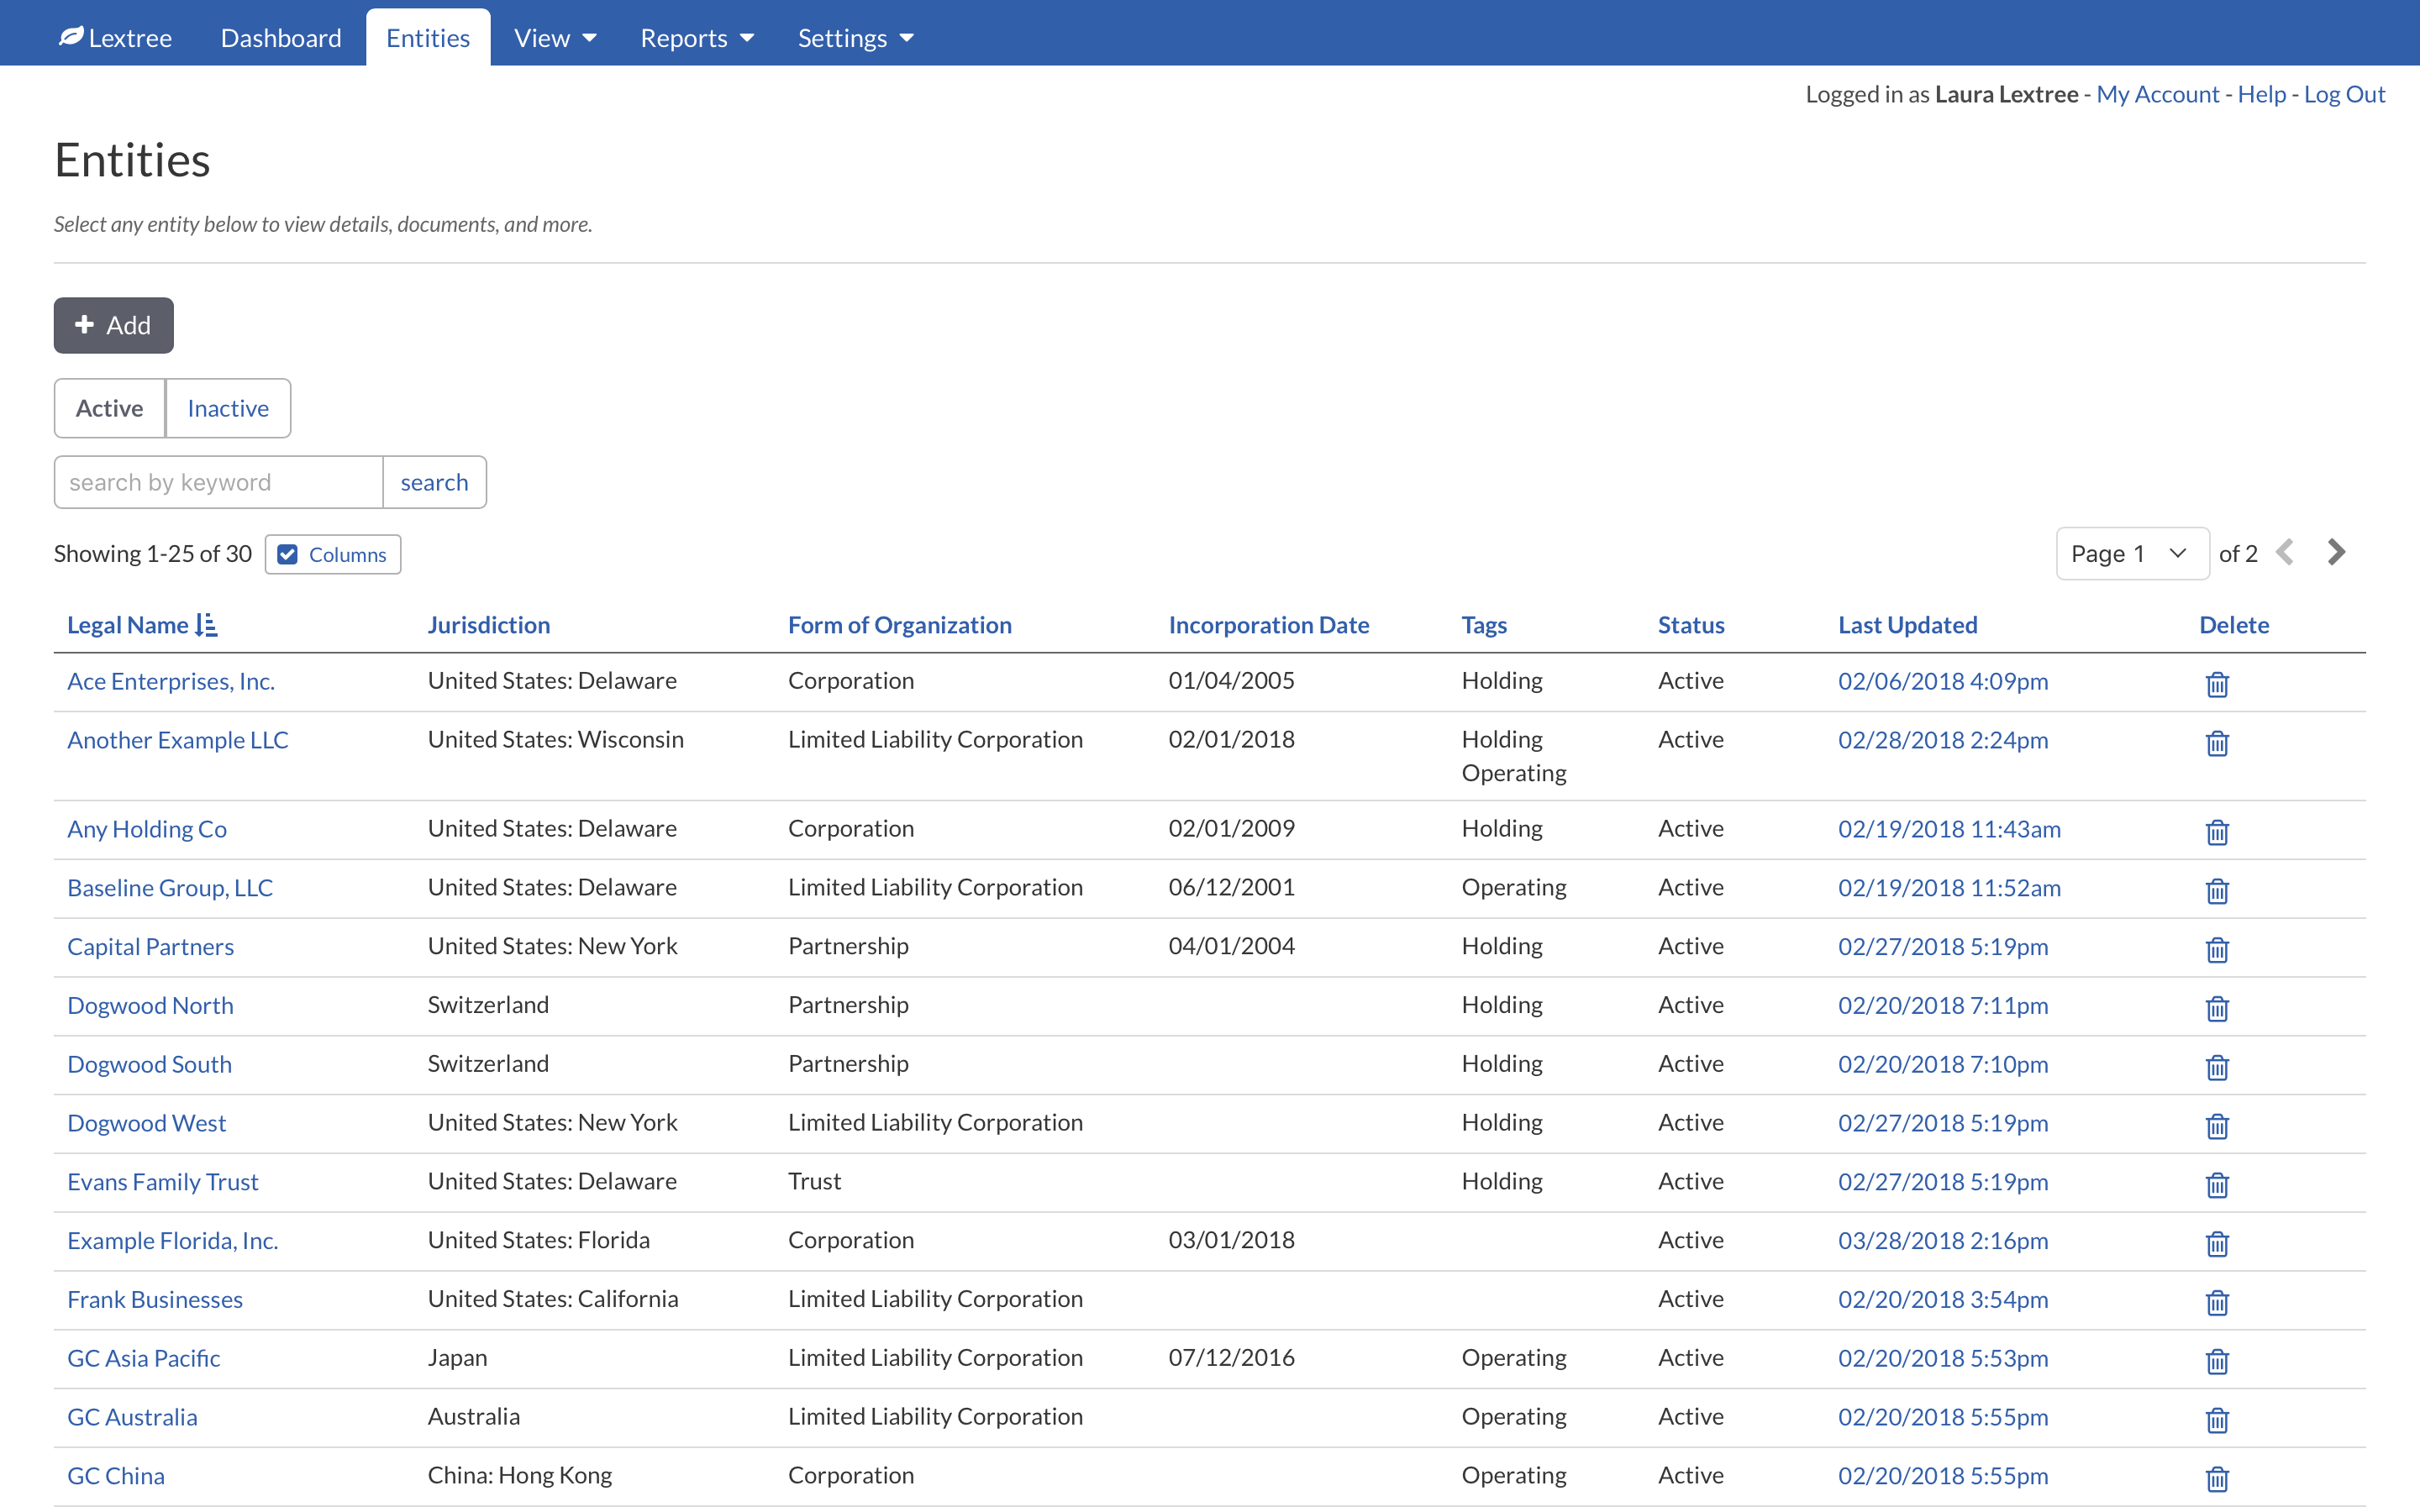Open Baseline Group, LLC entity
Image resolution: width=2420 pixels, height=1512 pixels.
point(170,888)
